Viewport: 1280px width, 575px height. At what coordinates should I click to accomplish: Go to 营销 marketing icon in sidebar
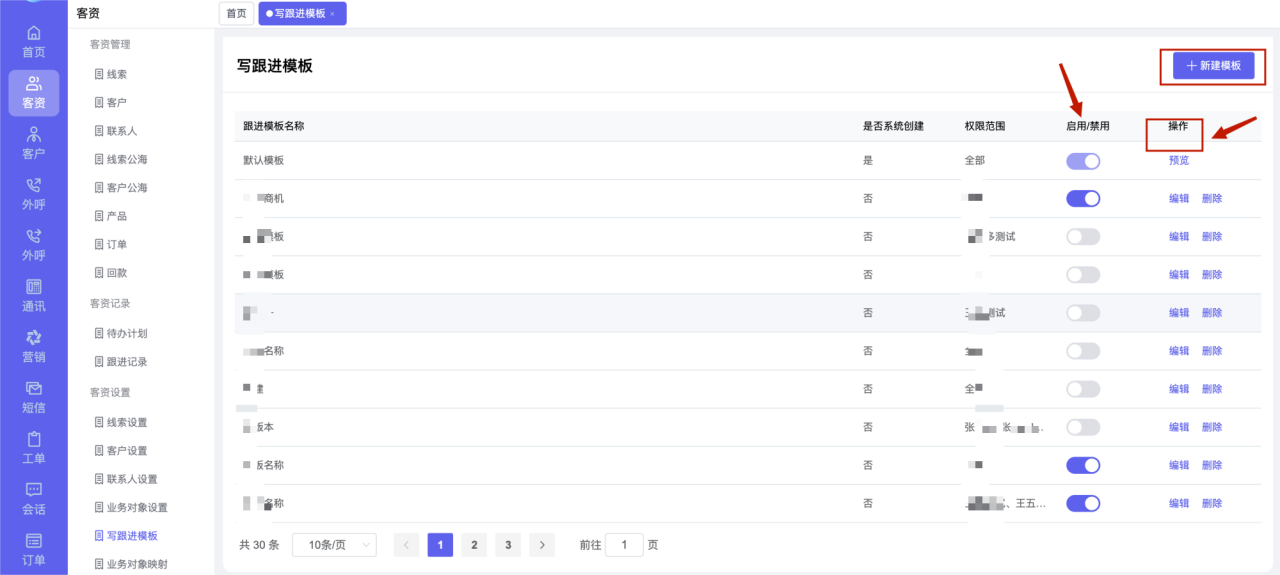pyautogui.click(x=33, y=347)
